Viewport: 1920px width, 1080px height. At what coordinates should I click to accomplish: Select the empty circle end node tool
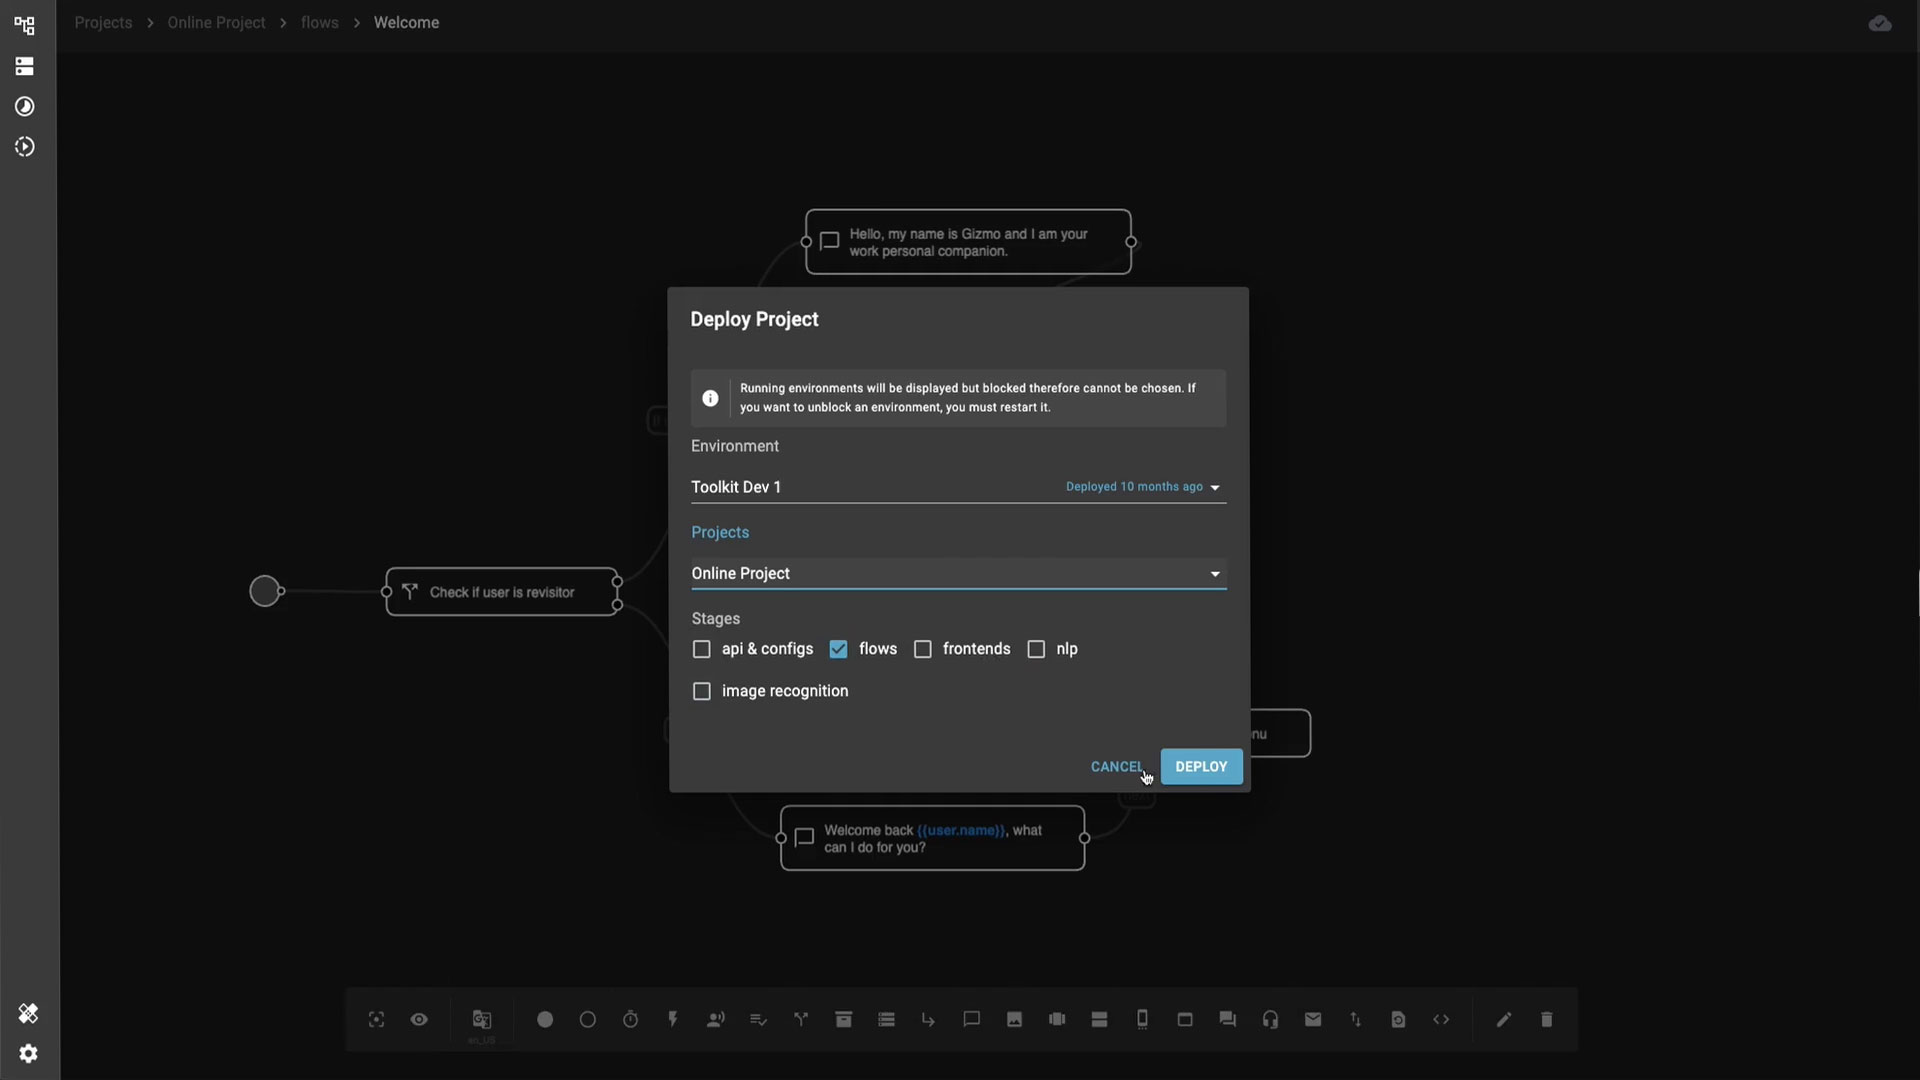pos(588,1019)
